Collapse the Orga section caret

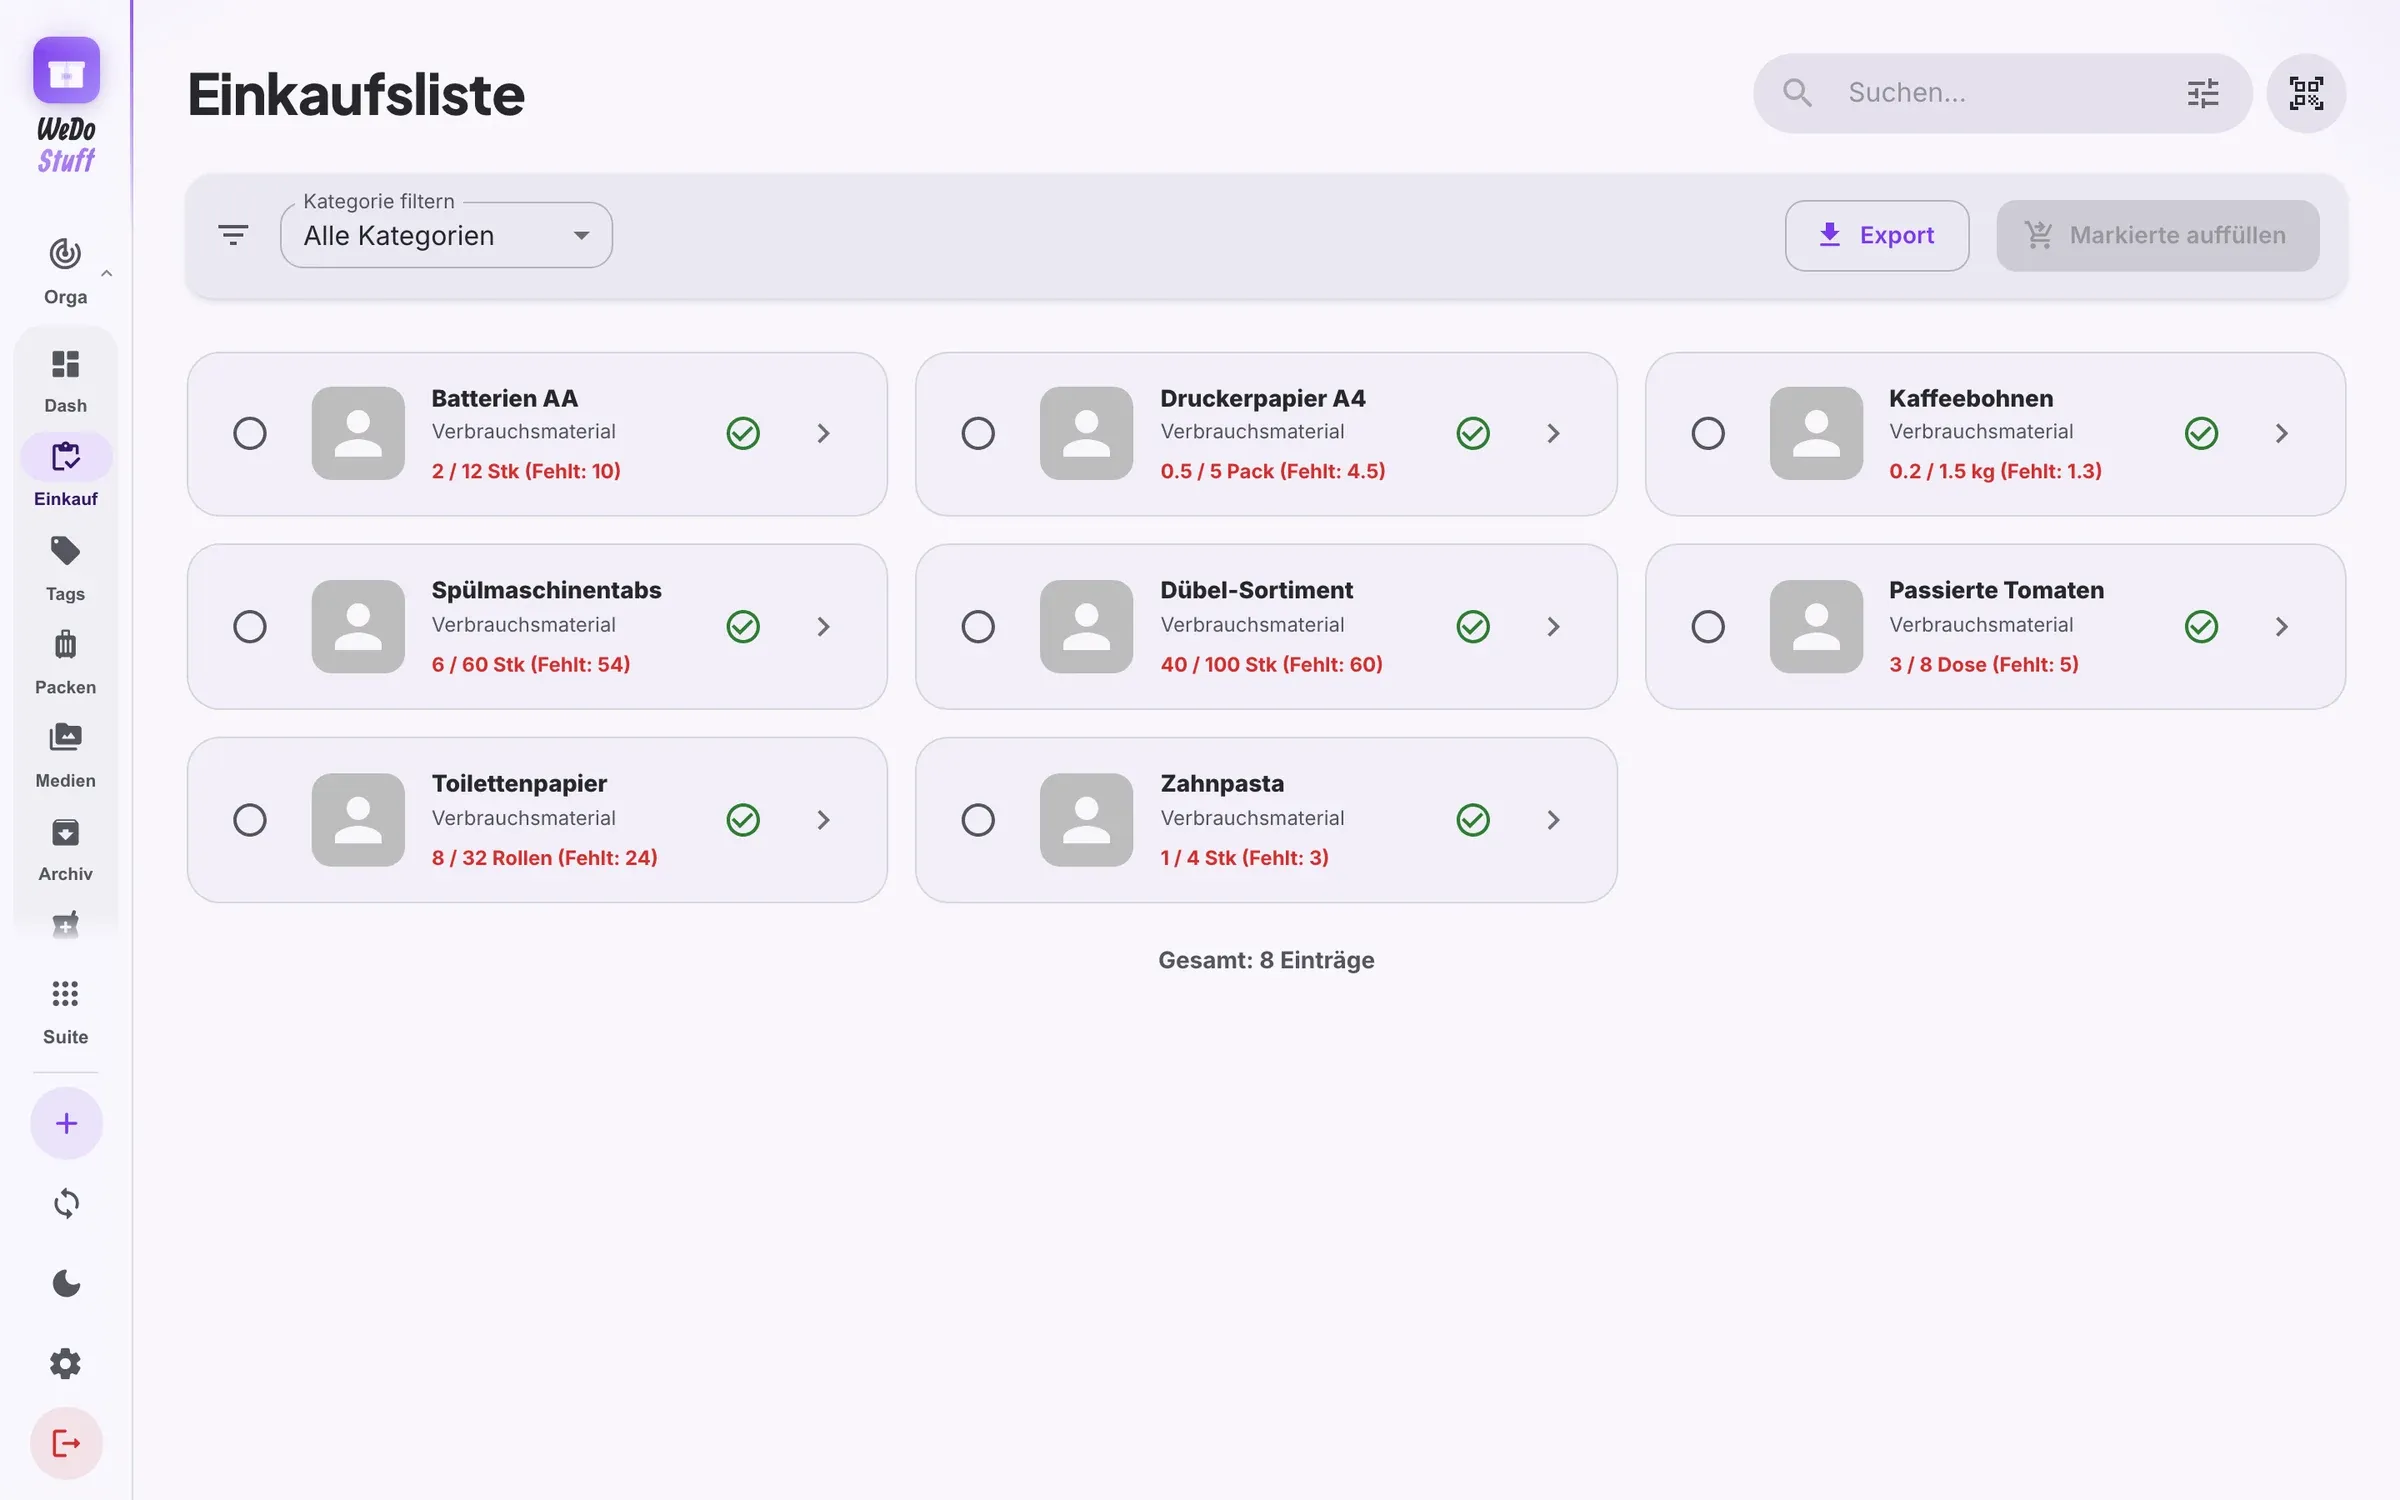coord(107,273)
